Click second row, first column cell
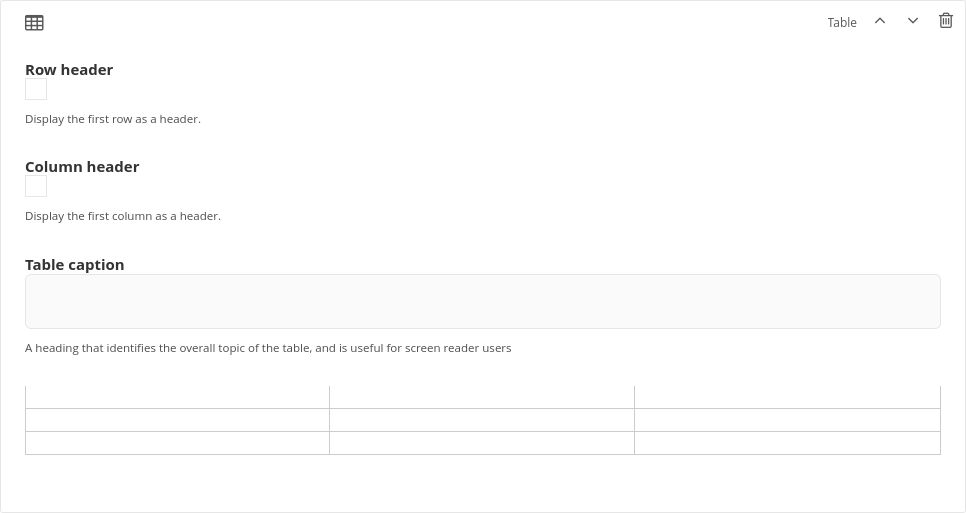The width and height of the screenshot is (966, 513). point(177,420)
